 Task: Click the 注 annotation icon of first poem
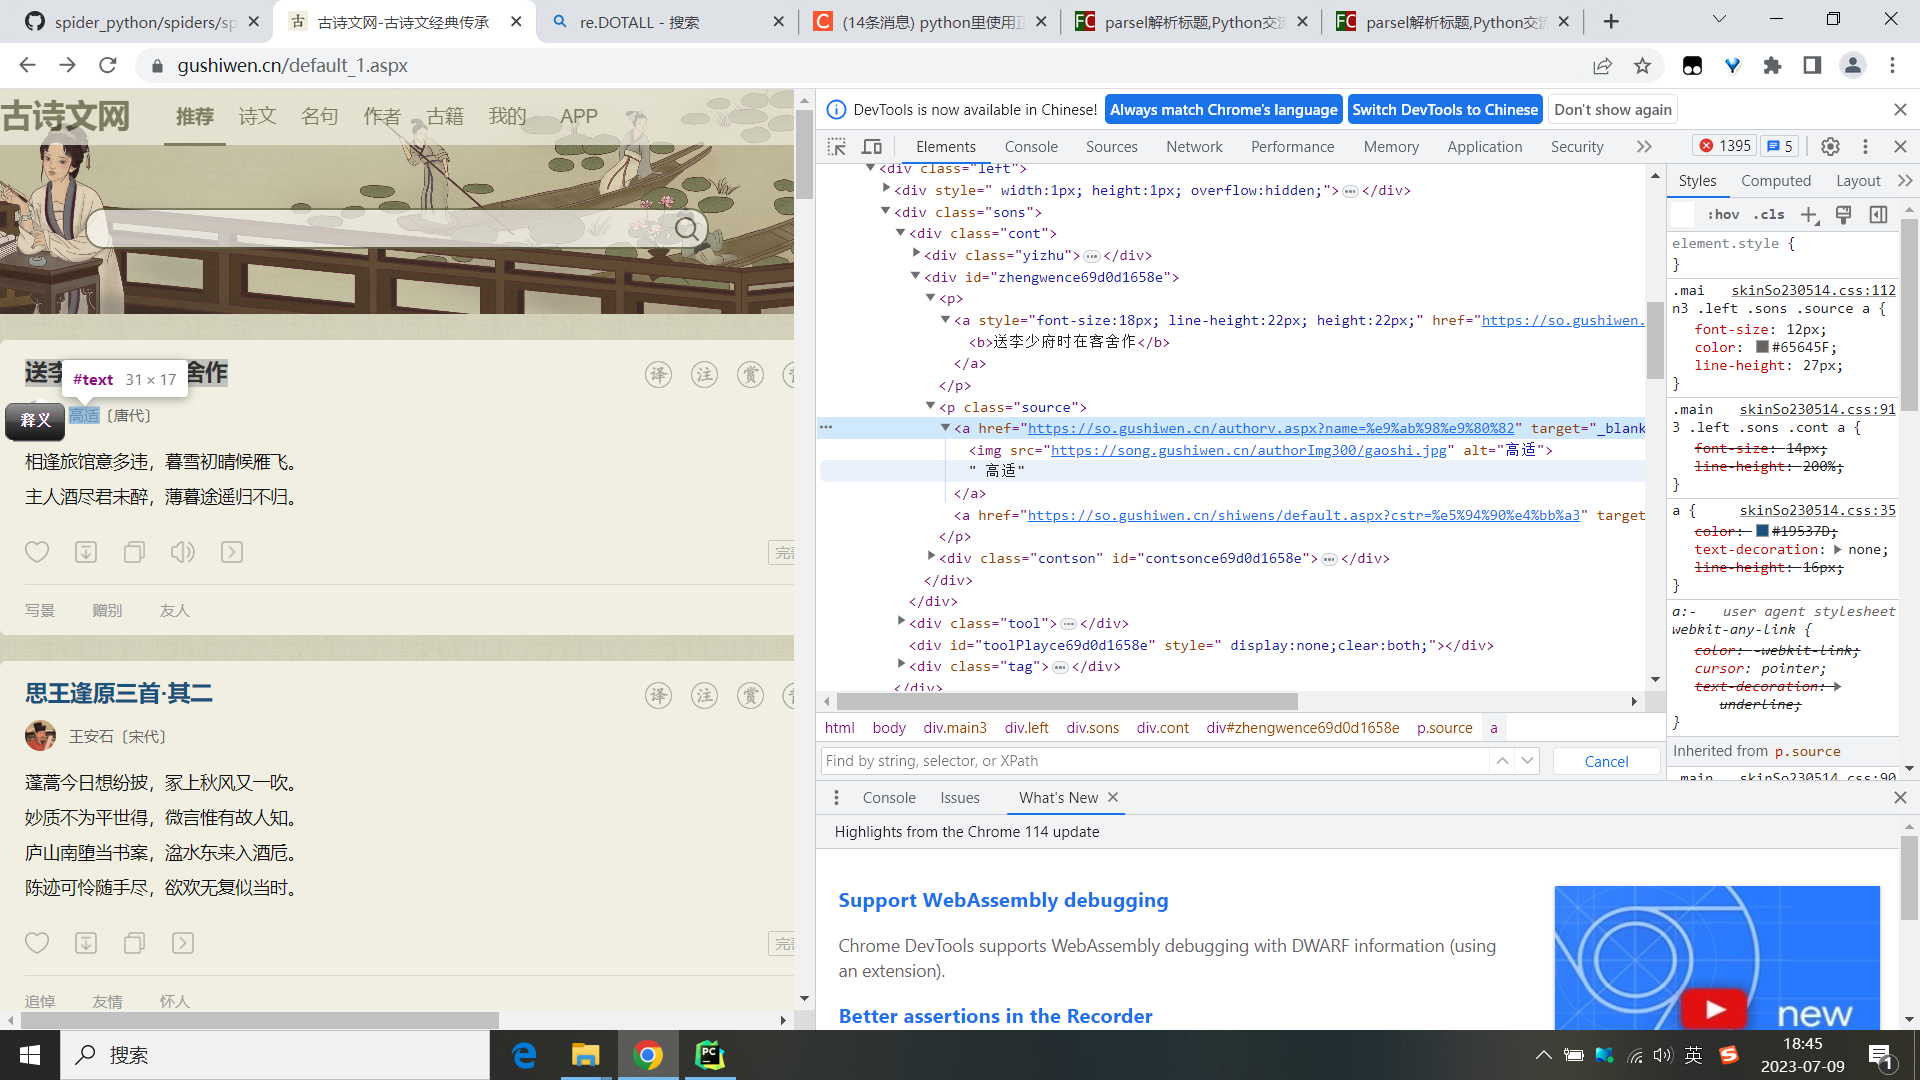point(705,375)
